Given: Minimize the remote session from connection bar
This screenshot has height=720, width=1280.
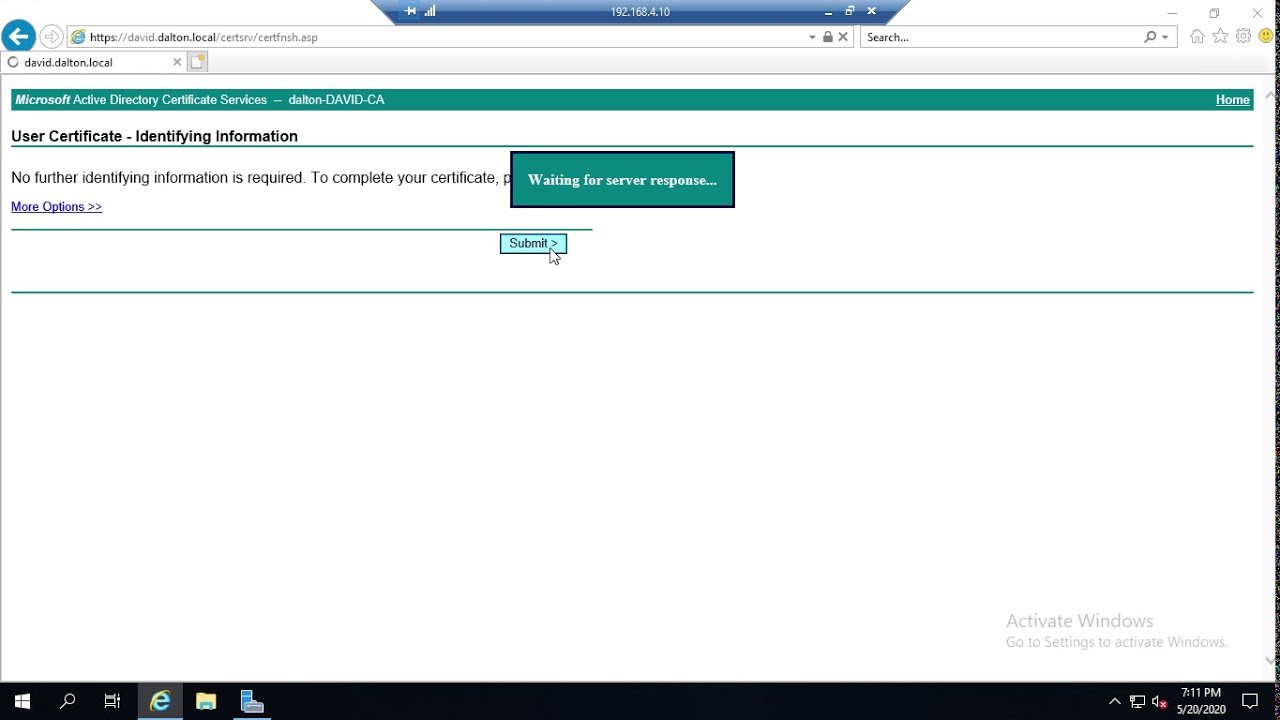Looking at the screenshot, I should click(828, 12).
